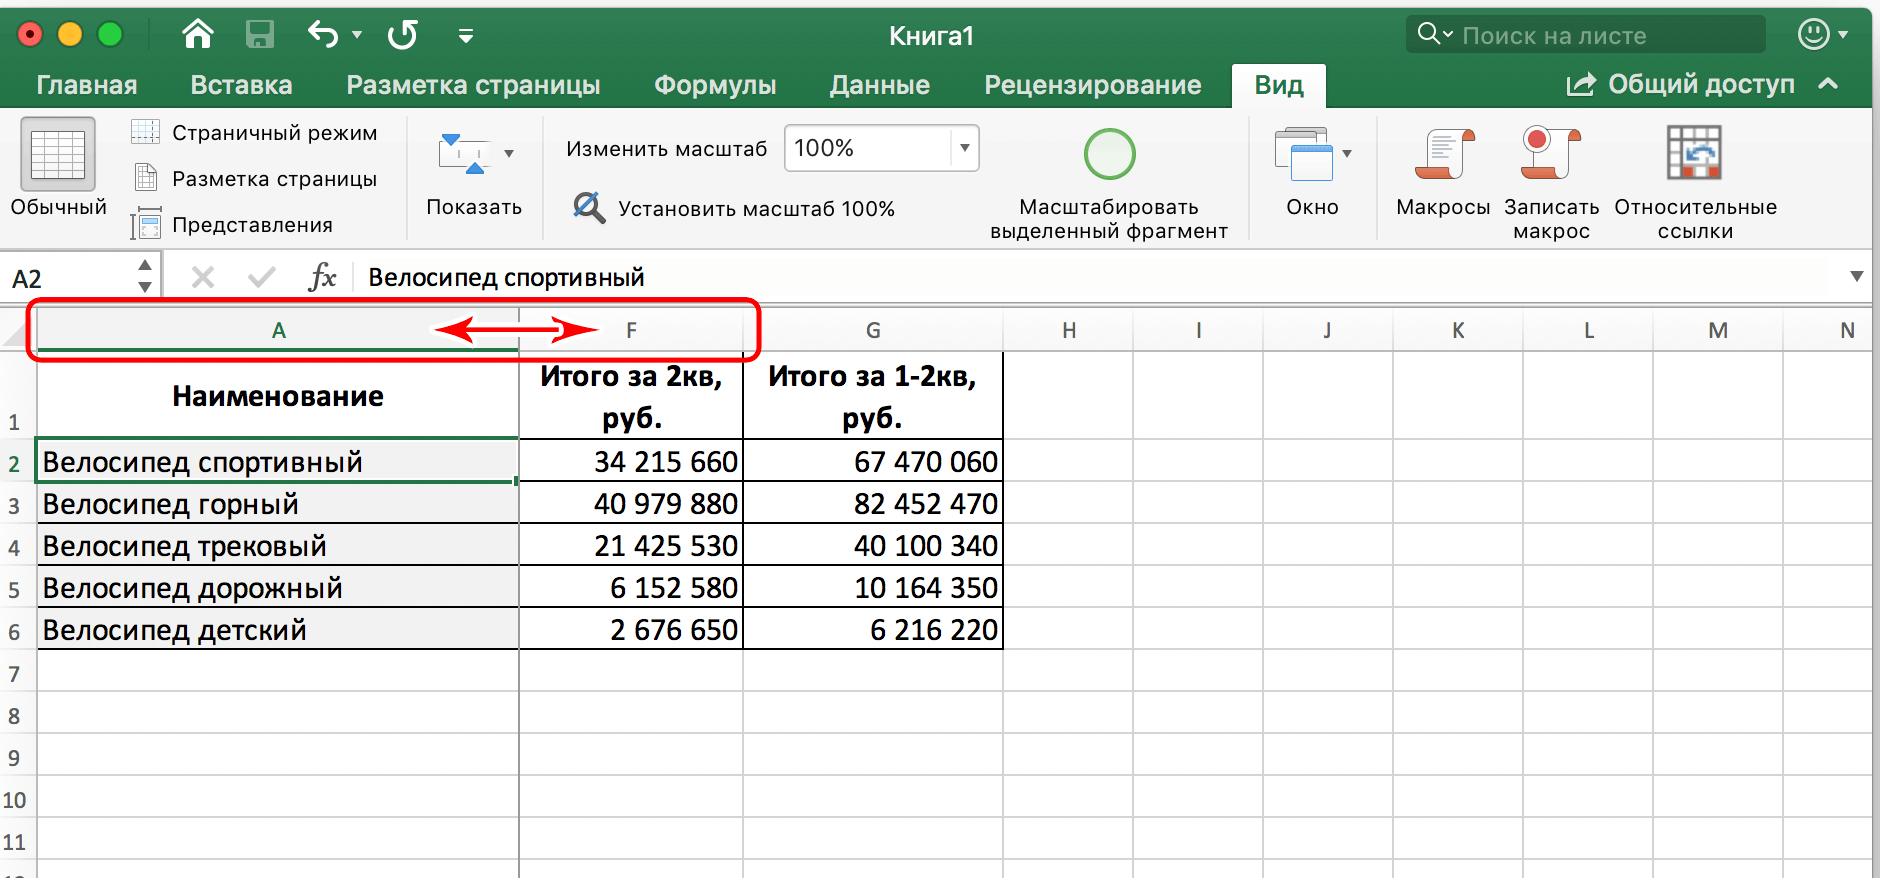Select row 7 header
The width and height of the screenshot is (1880, 878).
[x=17, y=673]
